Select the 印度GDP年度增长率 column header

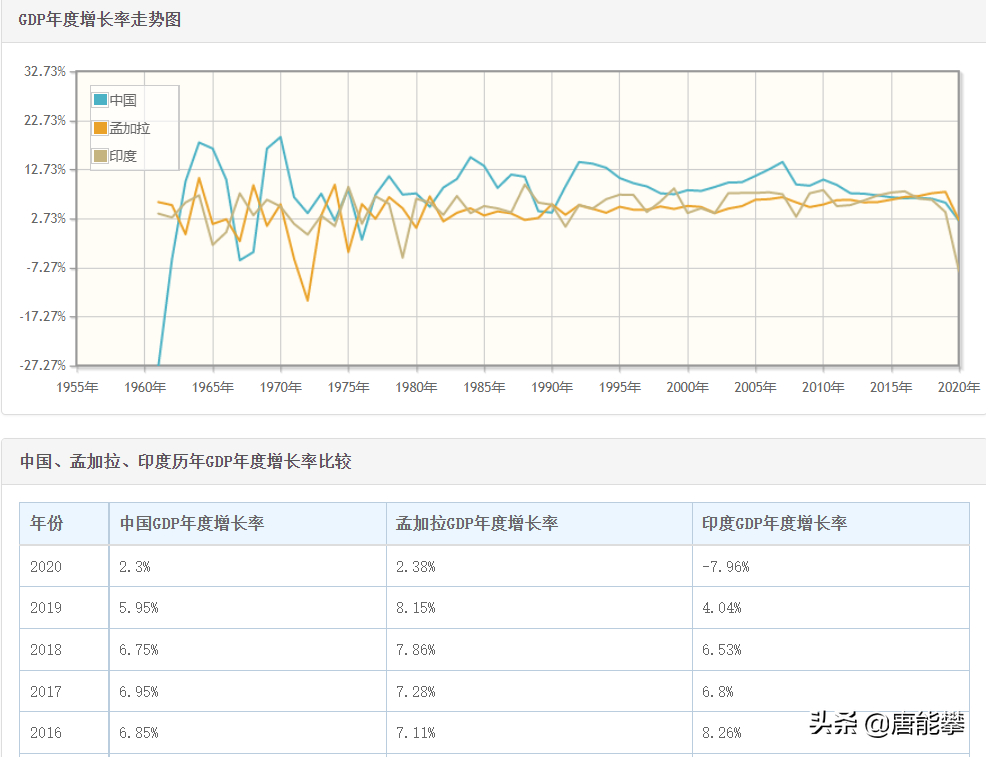click(774, 523)
